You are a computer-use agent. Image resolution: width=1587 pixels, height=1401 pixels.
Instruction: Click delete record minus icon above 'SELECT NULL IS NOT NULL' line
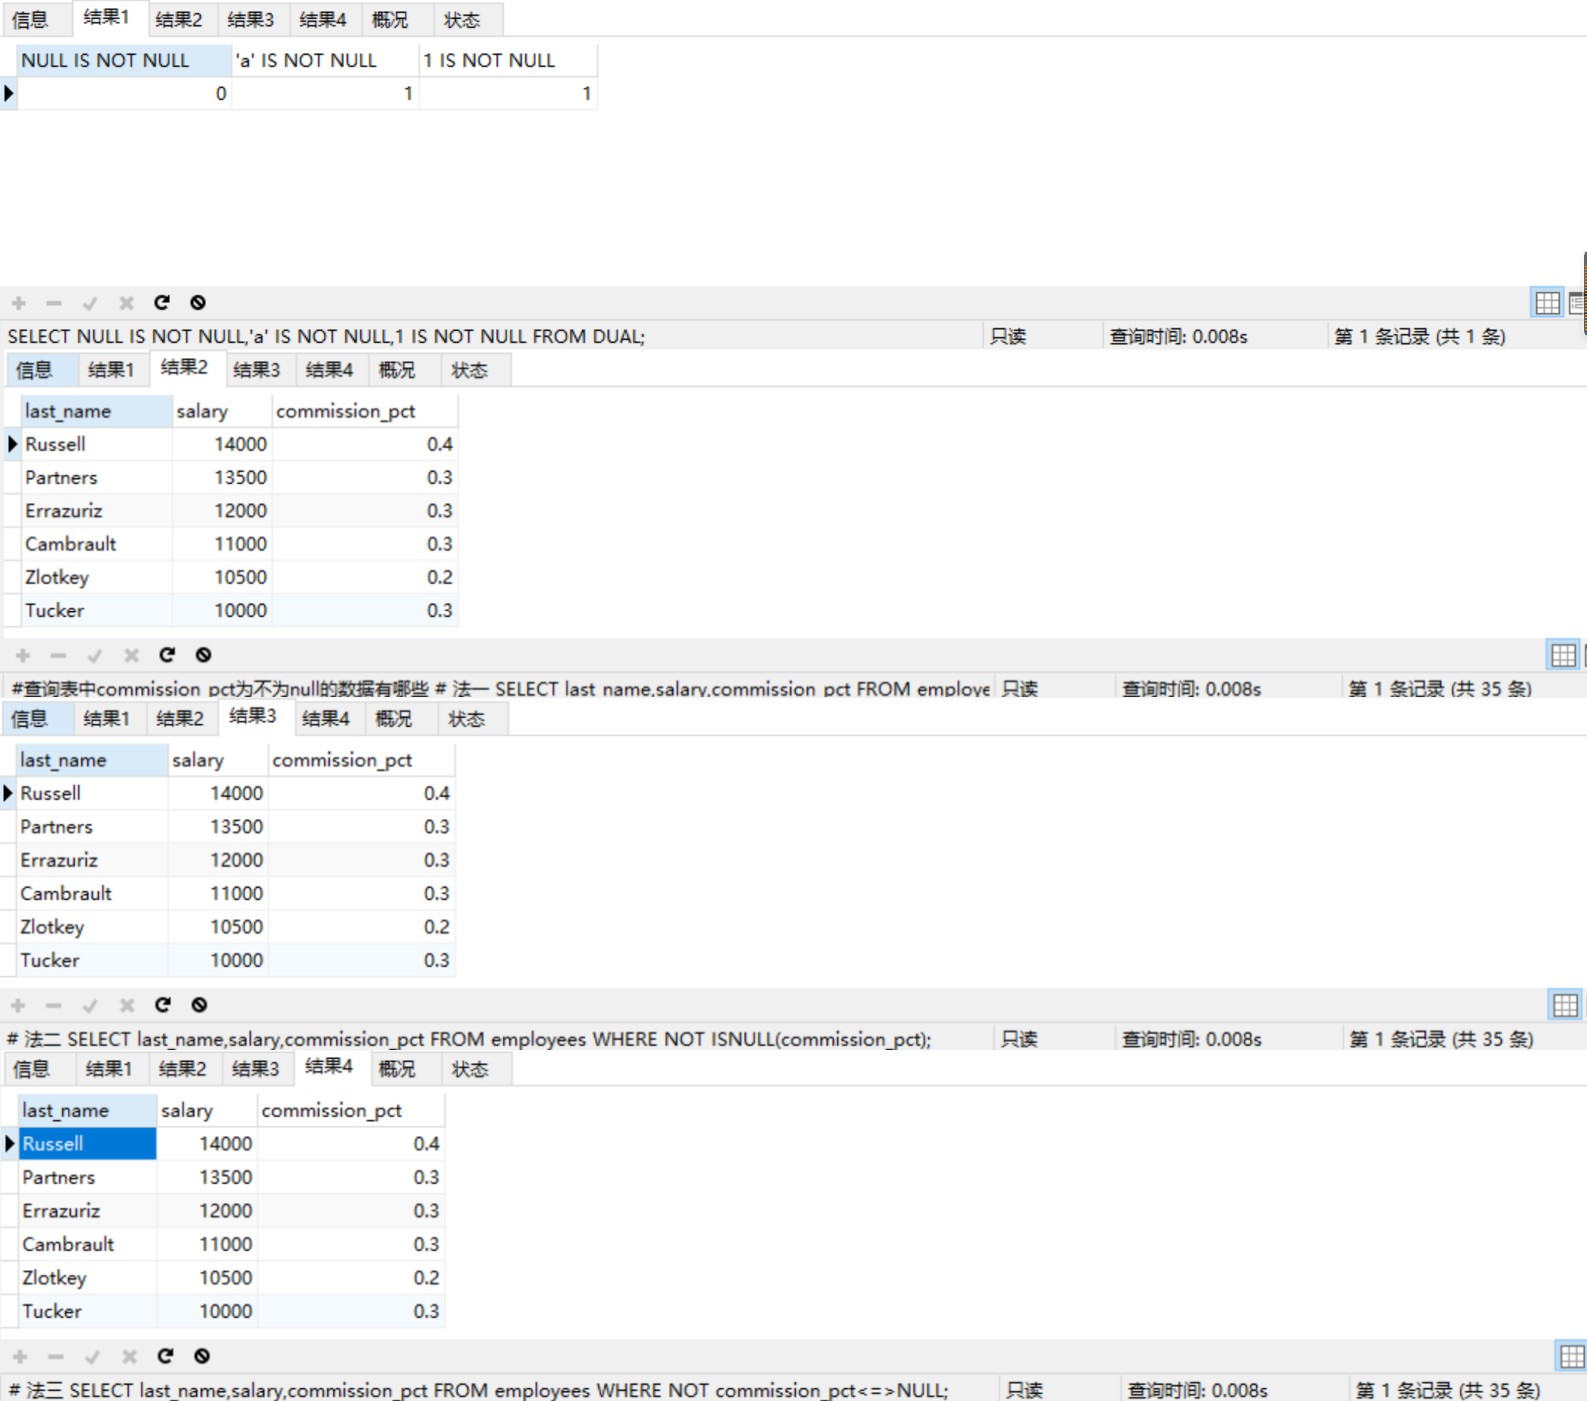click(54, 302)
